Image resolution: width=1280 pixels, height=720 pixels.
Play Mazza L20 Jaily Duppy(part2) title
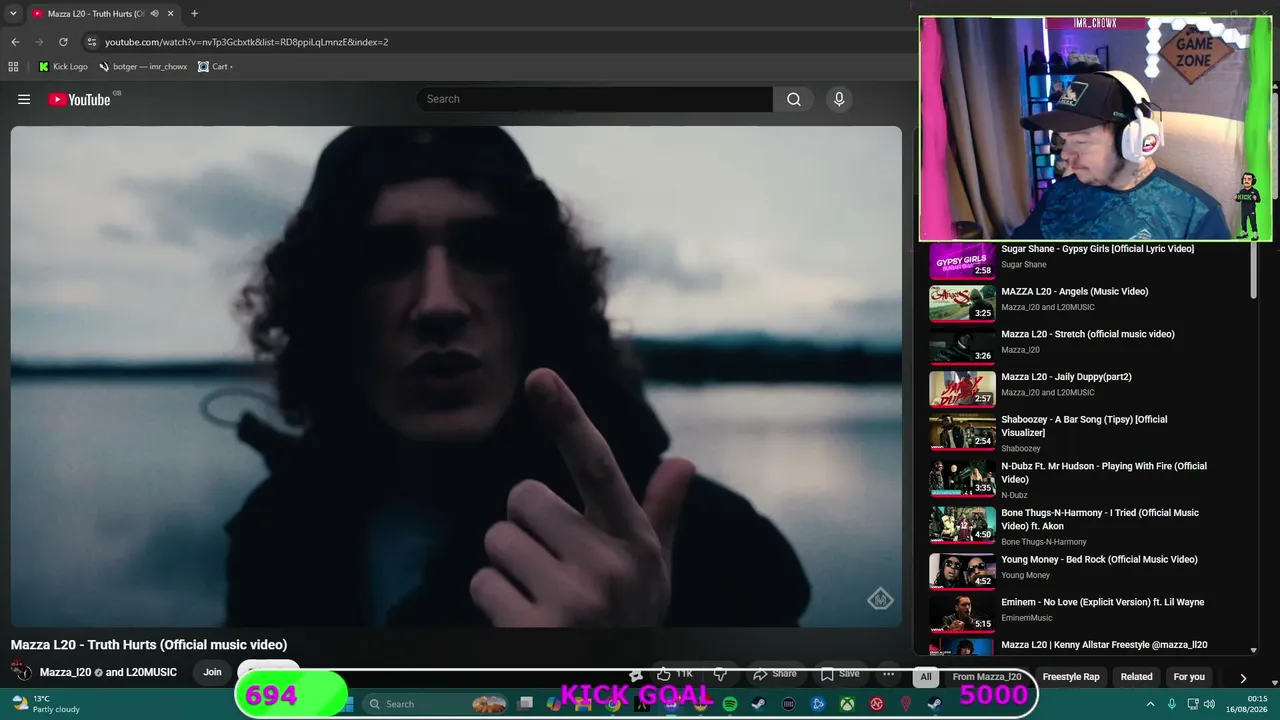pos(1066,377)
